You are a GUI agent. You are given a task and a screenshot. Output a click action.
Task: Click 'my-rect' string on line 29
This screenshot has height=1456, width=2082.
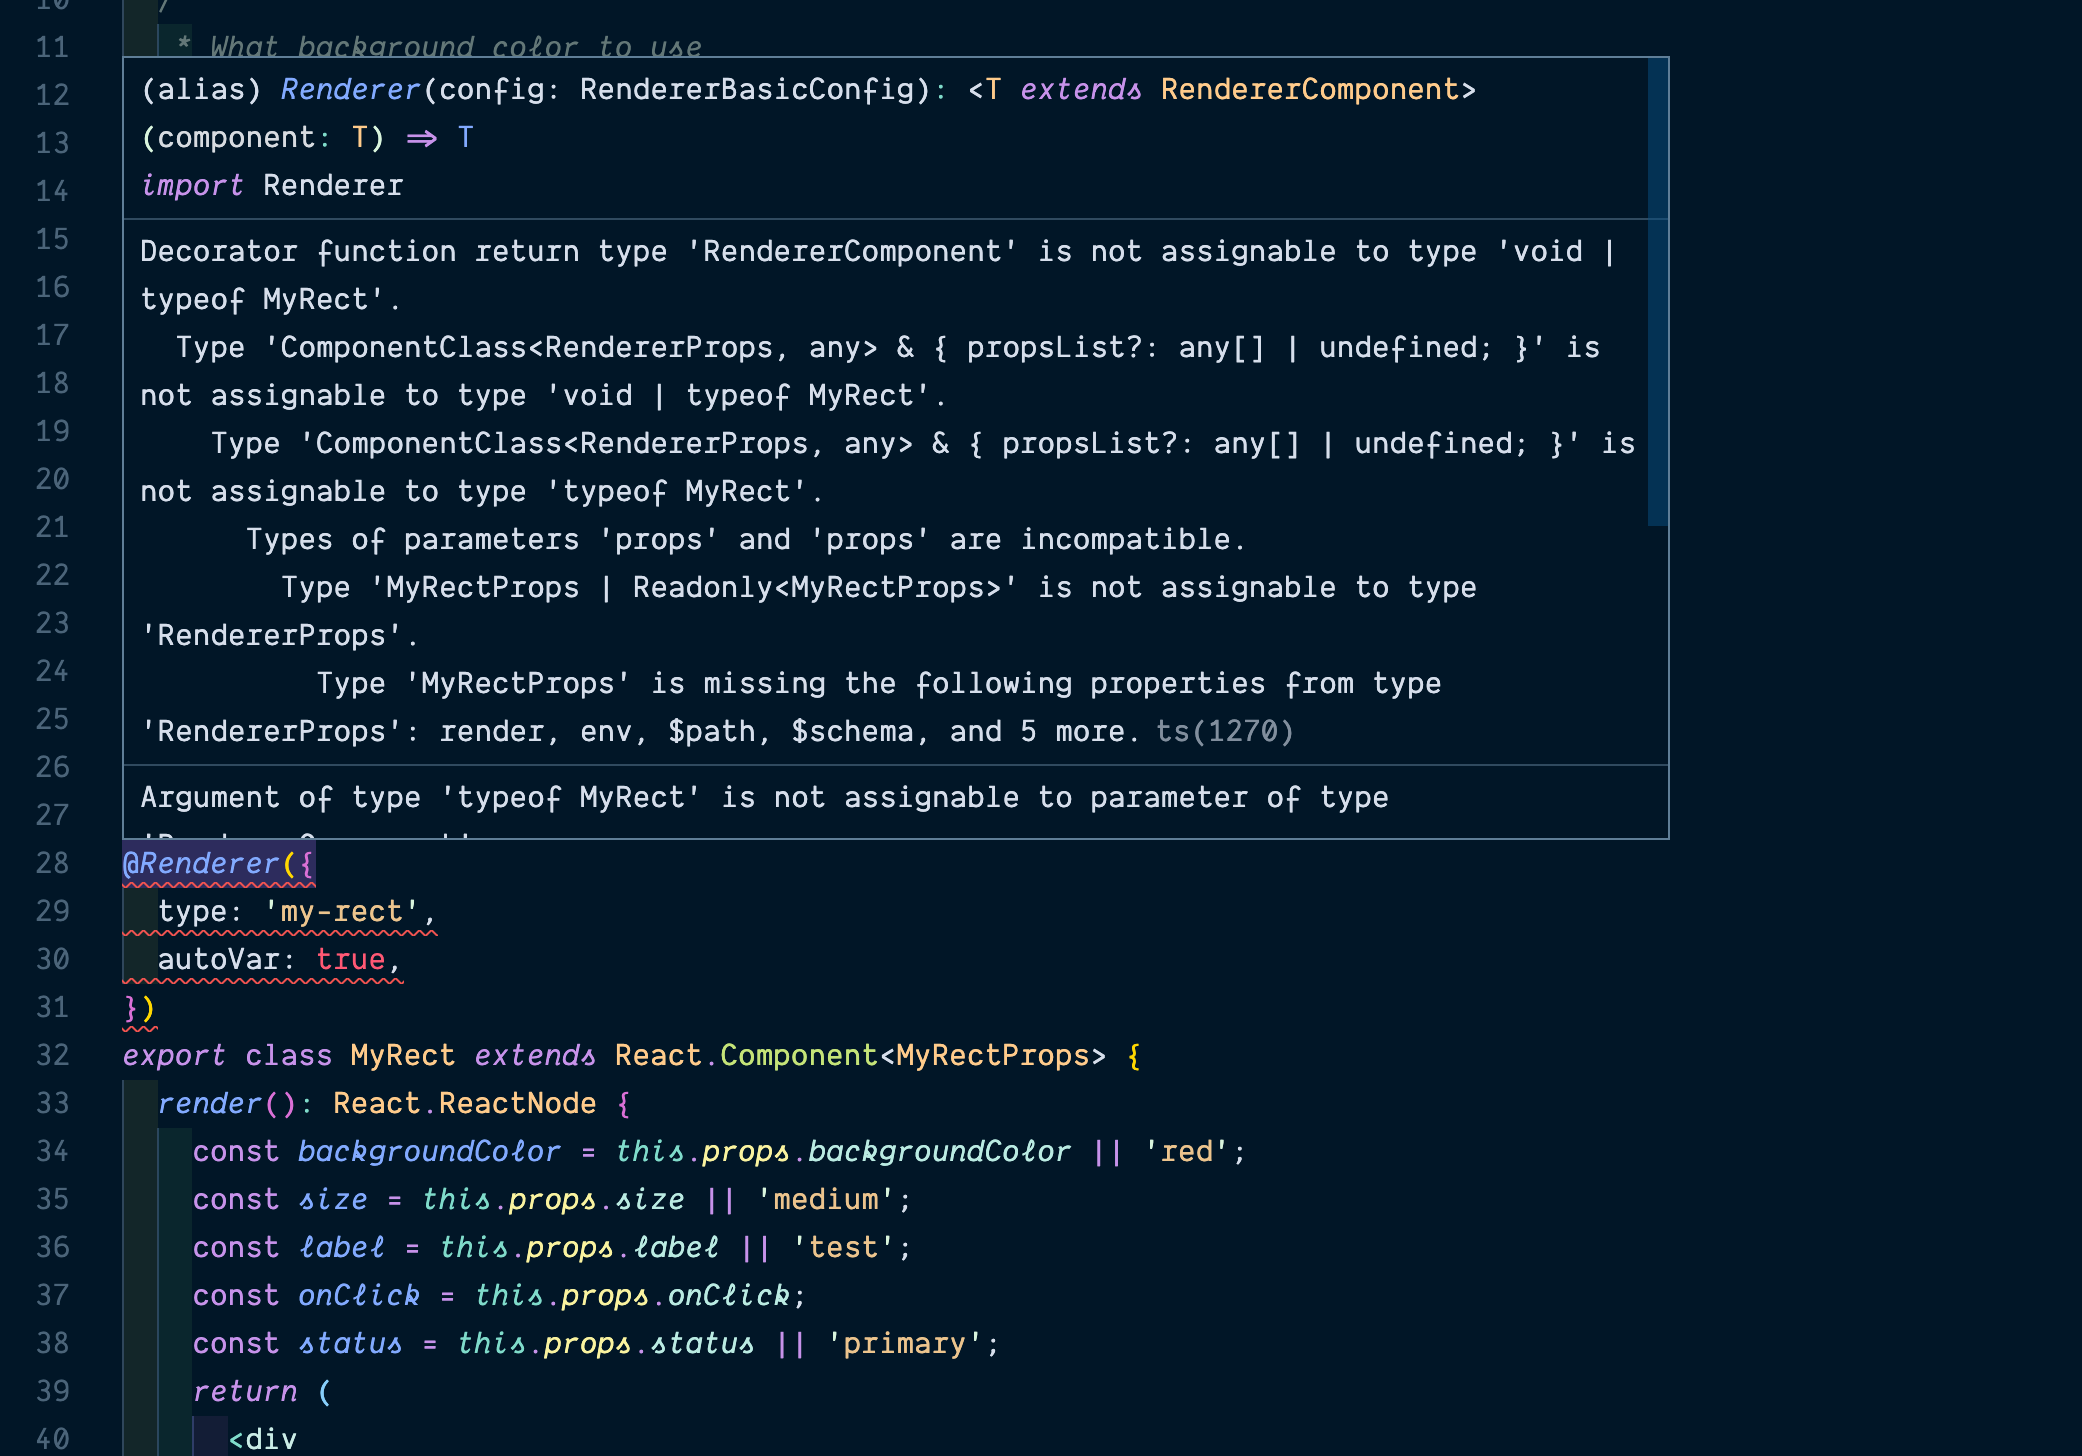341,912
